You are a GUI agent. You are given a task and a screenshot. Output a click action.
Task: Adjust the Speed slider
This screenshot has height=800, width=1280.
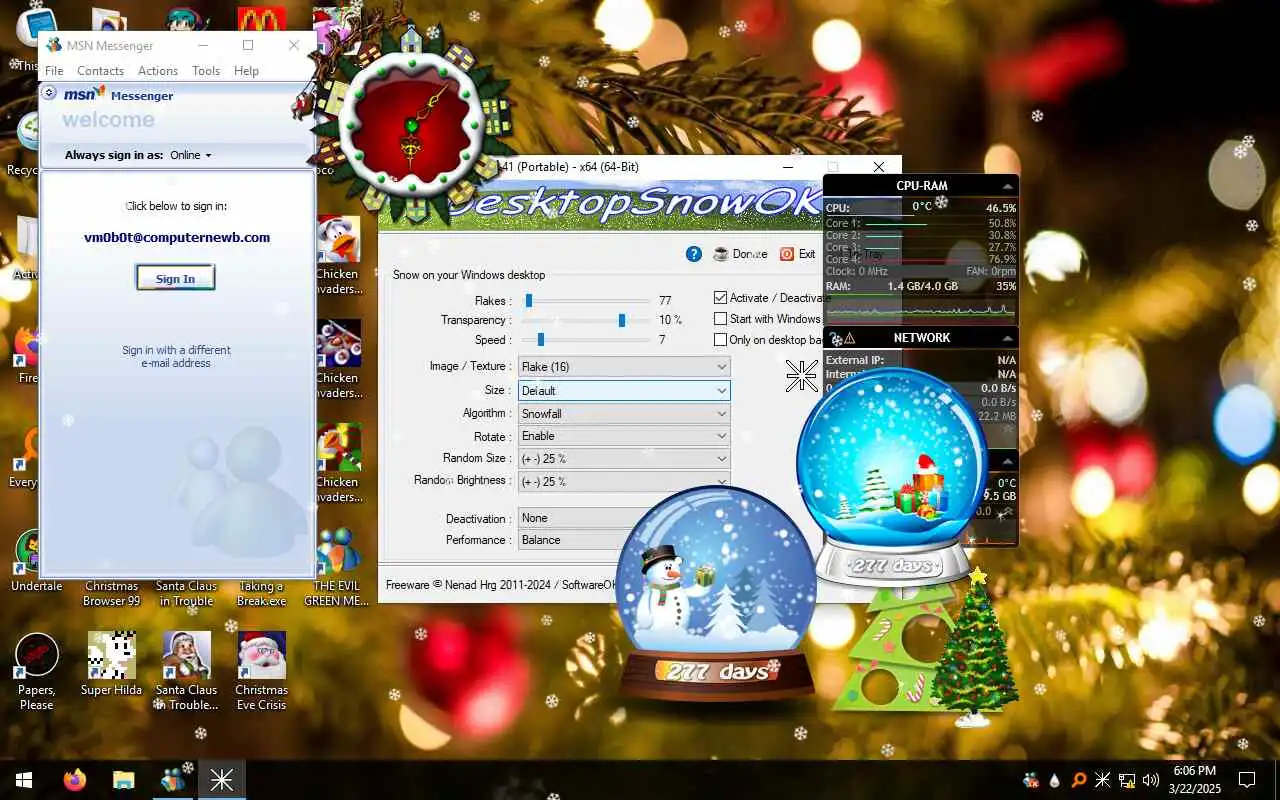584,340
